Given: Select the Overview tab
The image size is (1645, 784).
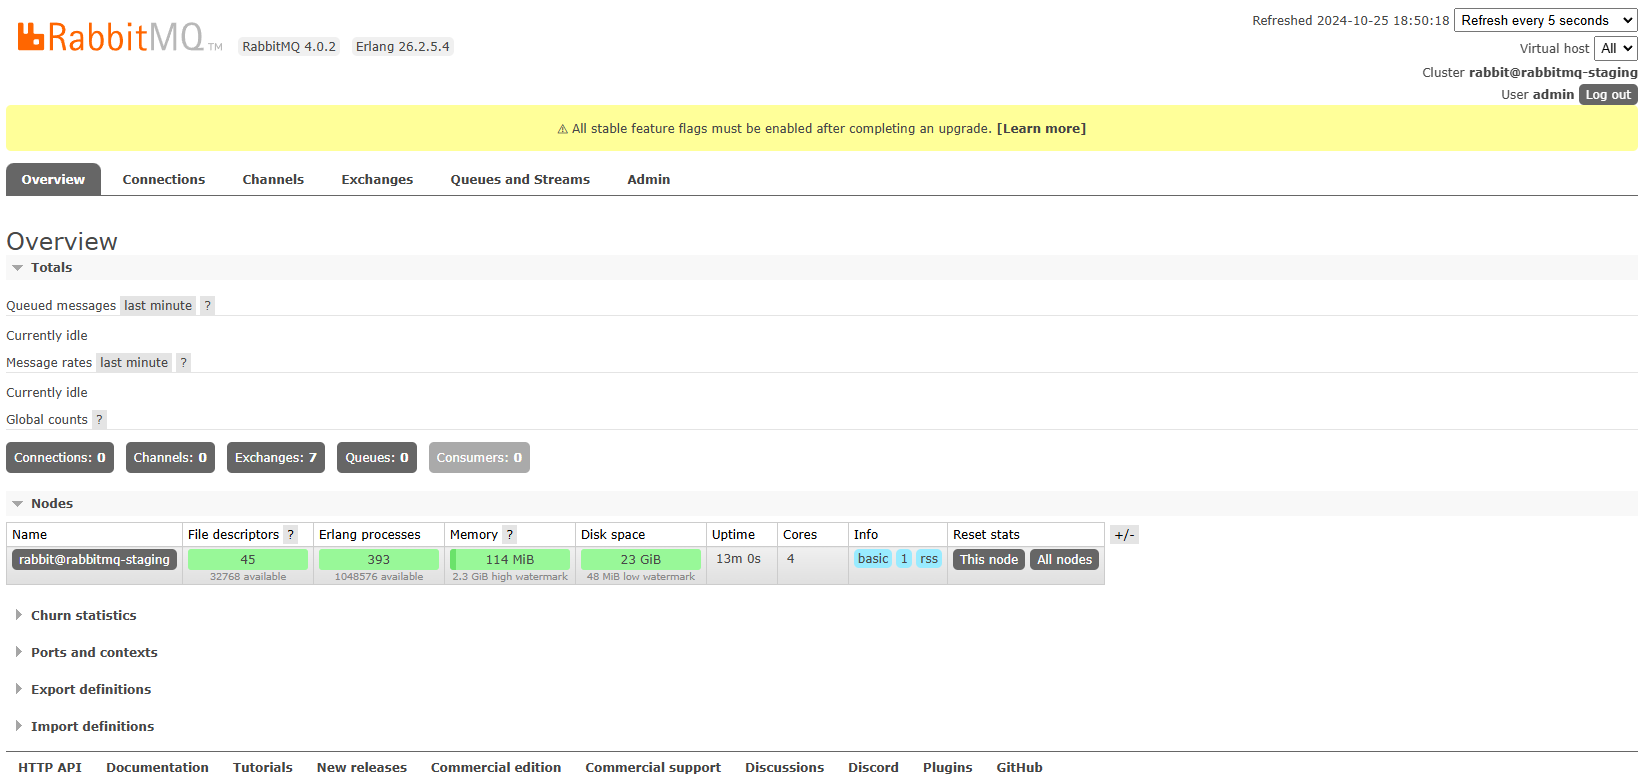Looking at the screenshot, I should (x=53, y=180).
